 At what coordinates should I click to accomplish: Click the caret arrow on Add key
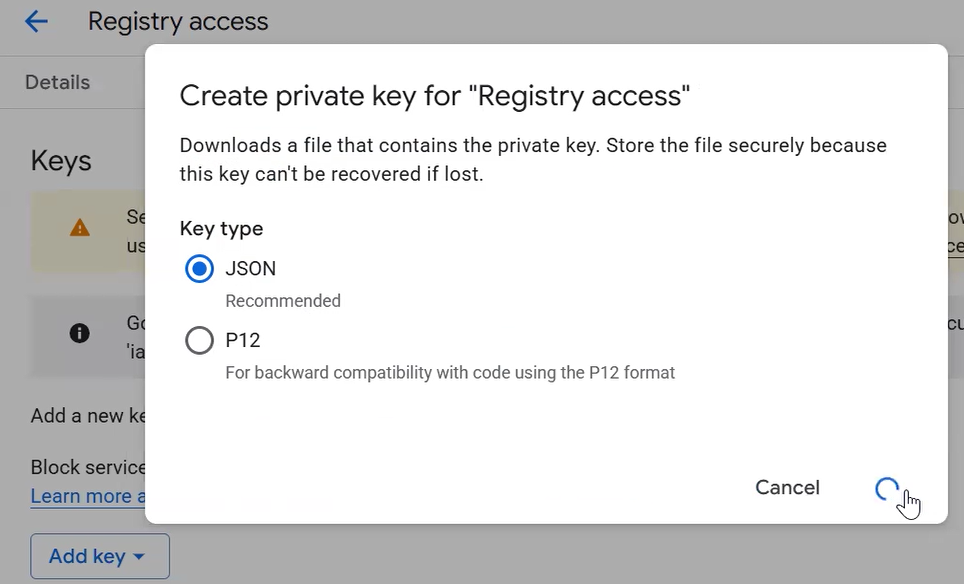(139, 557)
